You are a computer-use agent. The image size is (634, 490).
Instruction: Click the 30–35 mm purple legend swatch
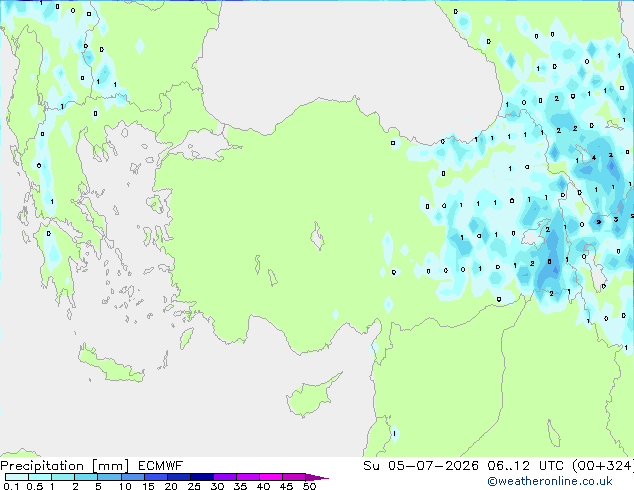pyautogui.click(x=225, y=477)
